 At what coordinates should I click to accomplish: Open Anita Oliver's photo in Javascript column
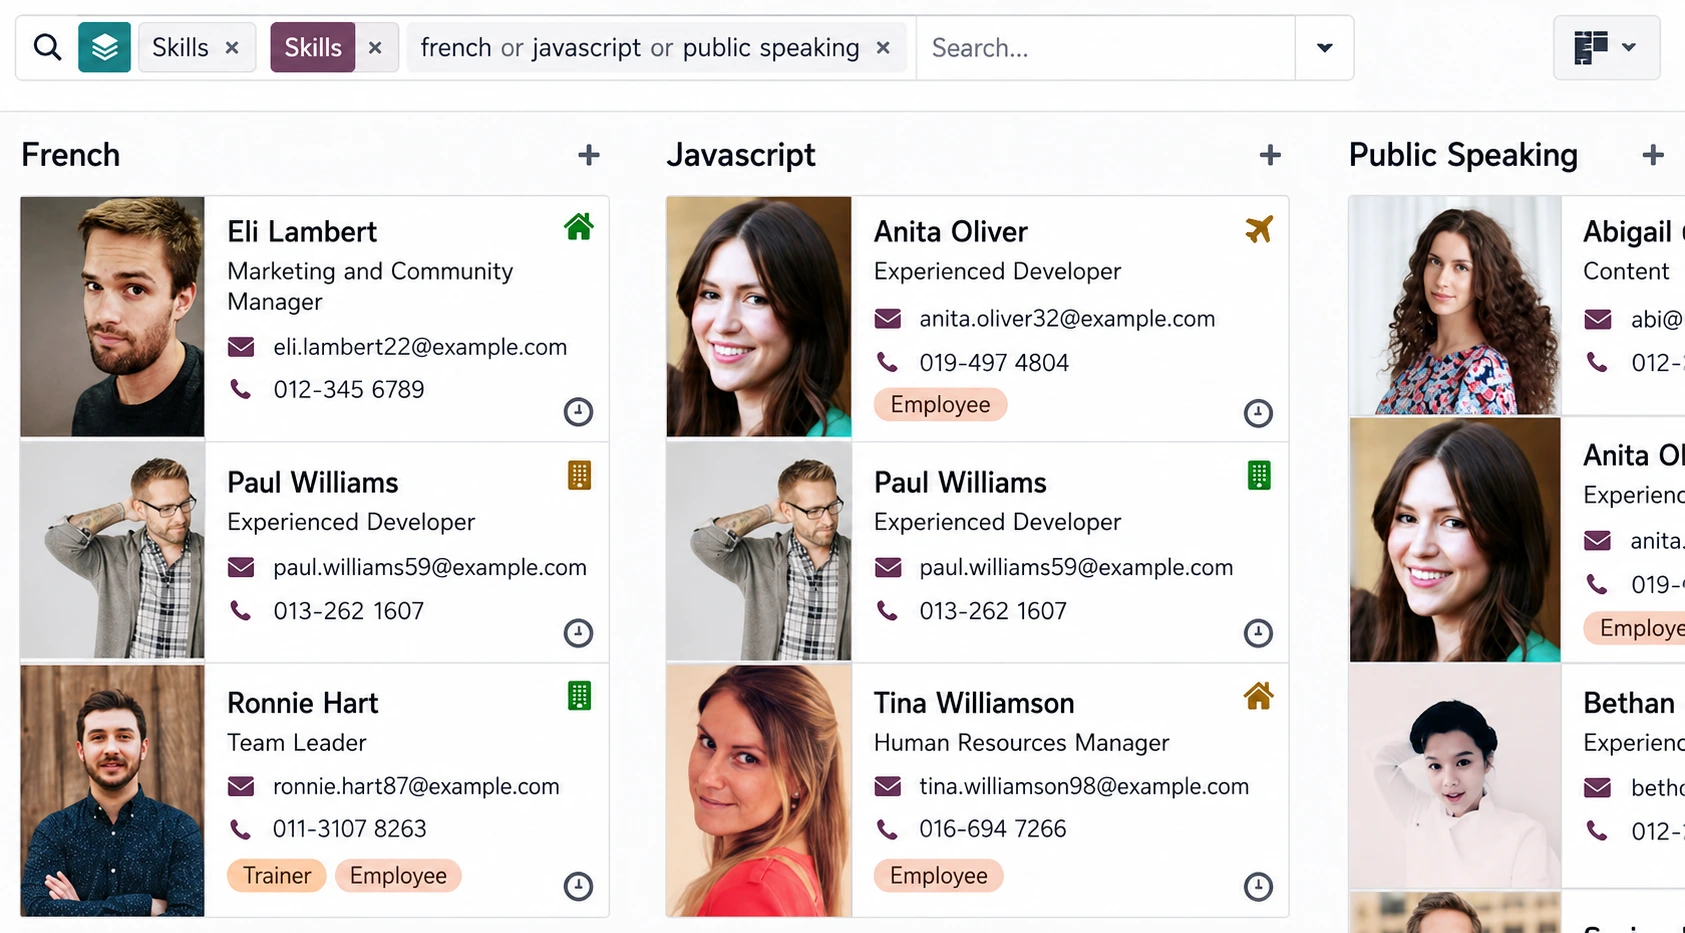pyautogui.click(x=759, y=316)
